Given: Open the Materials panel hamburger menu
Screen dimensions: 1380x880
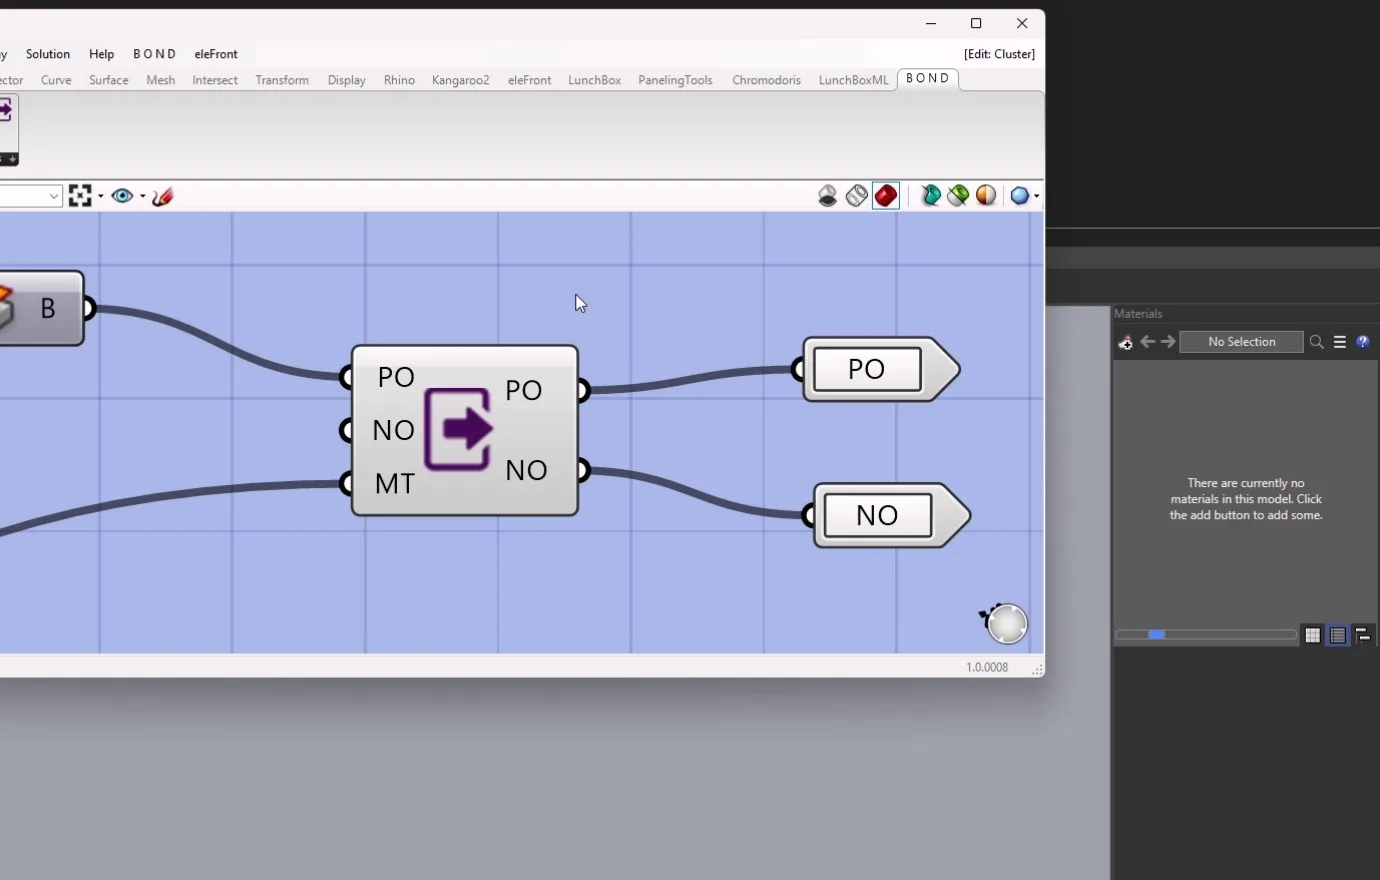Looking at the screenshot, I should [1340, 342].
